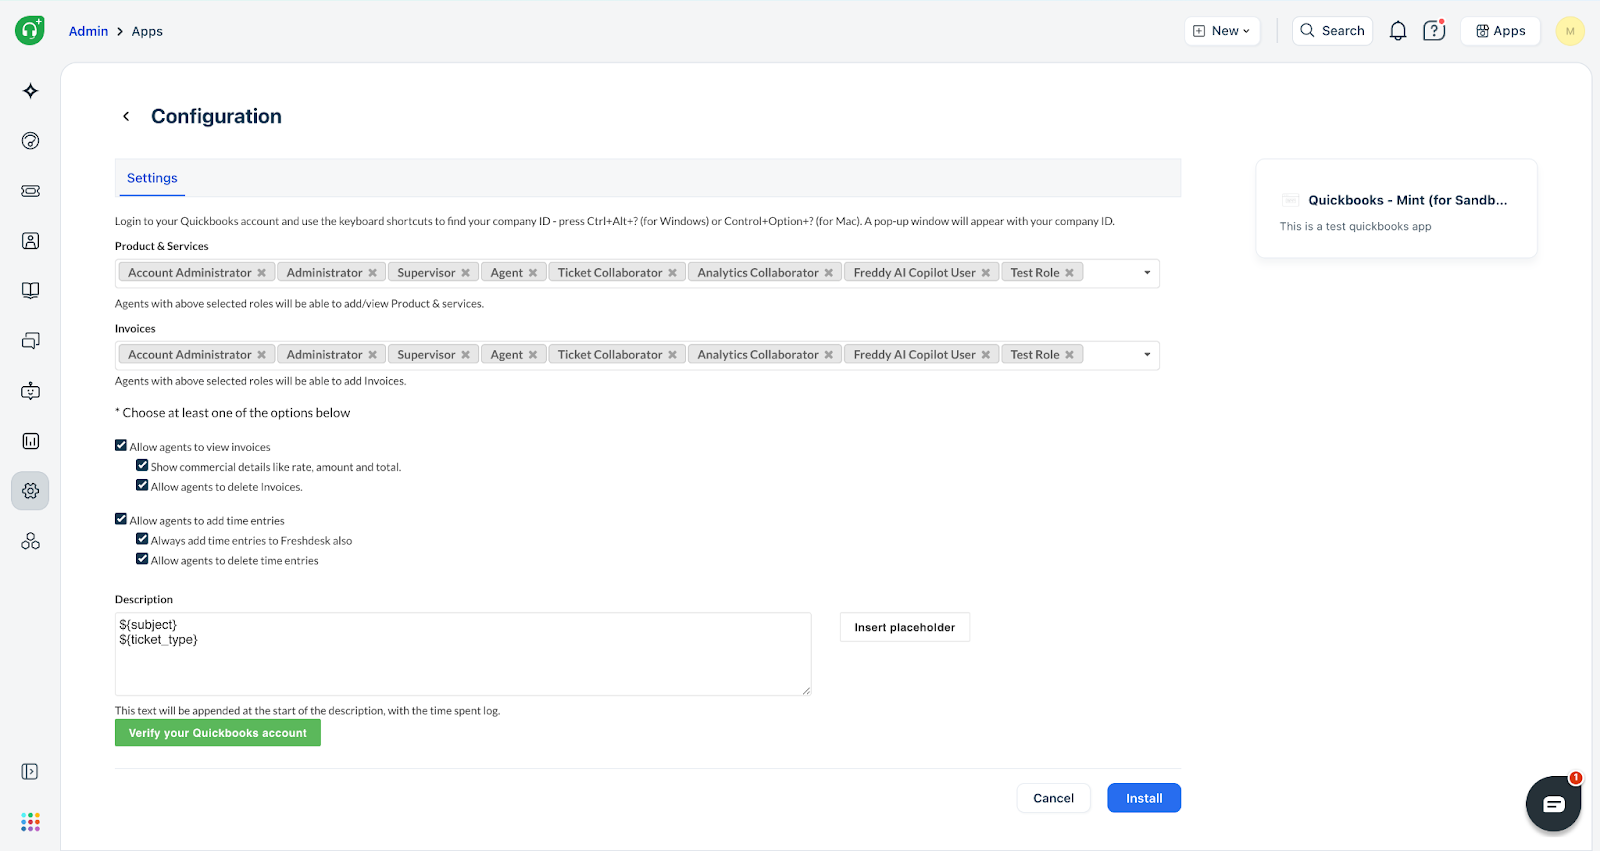Remove Supervisor from Invoices roles
This screenshot has width=1600, height=851.
(465, 355)
